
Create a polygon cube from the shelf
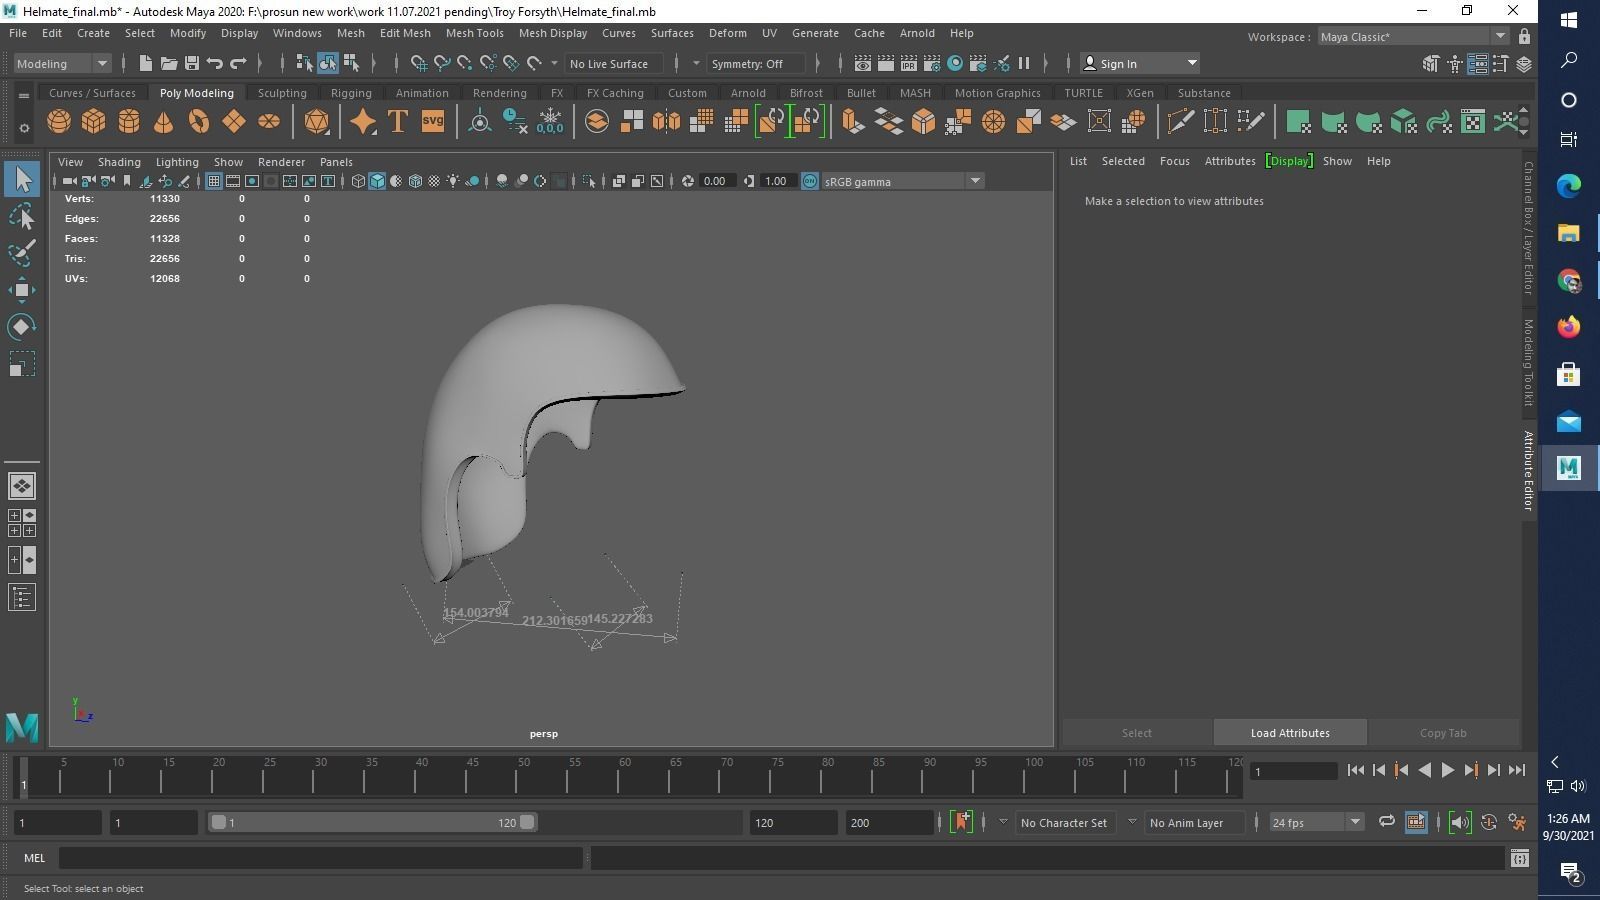(94, 122)
